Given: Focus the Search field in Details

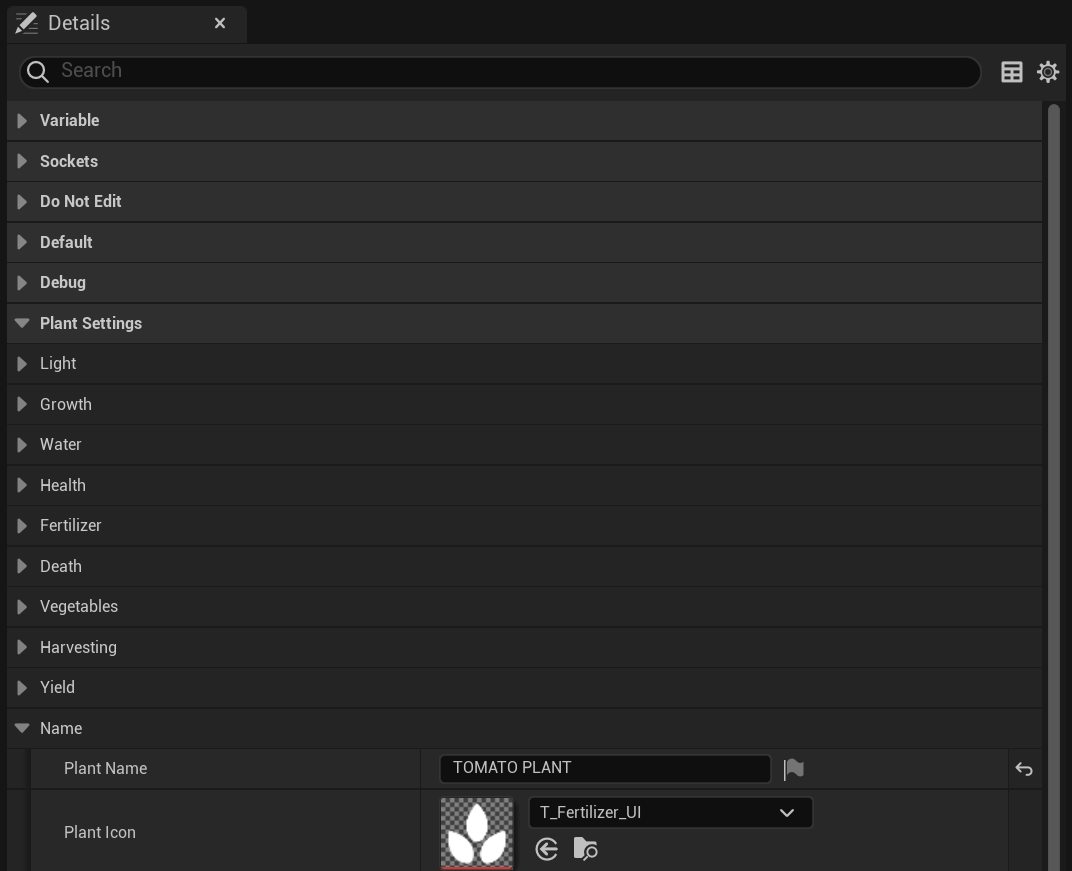Looking at the screenshot, I should click(500, 72).
